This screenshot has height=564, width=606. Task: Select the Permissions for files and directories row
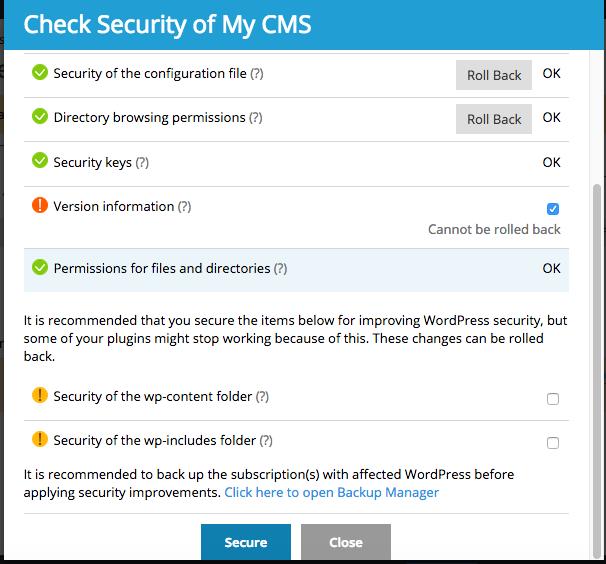(300, 268)
